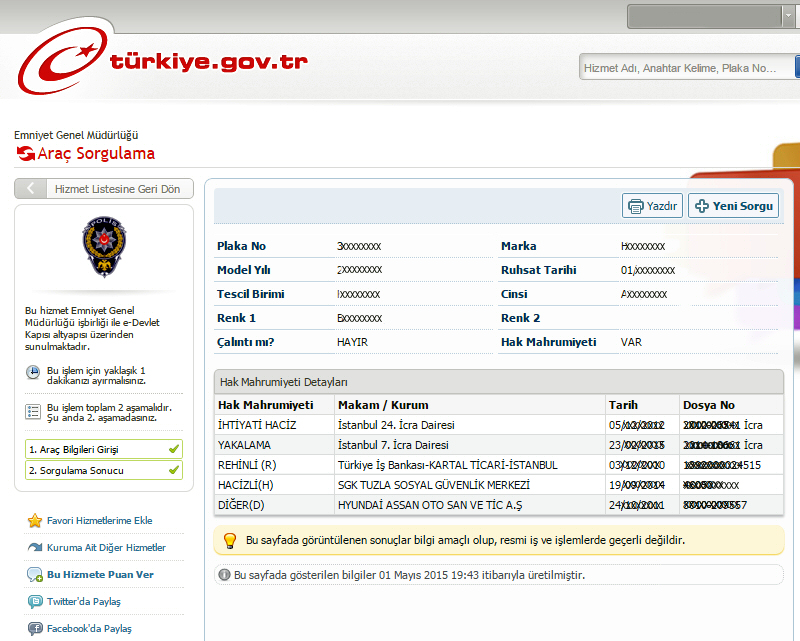Click the list icon beside the step count note
Viewport: 800px width, 641px height.
(x=33, y=411)
